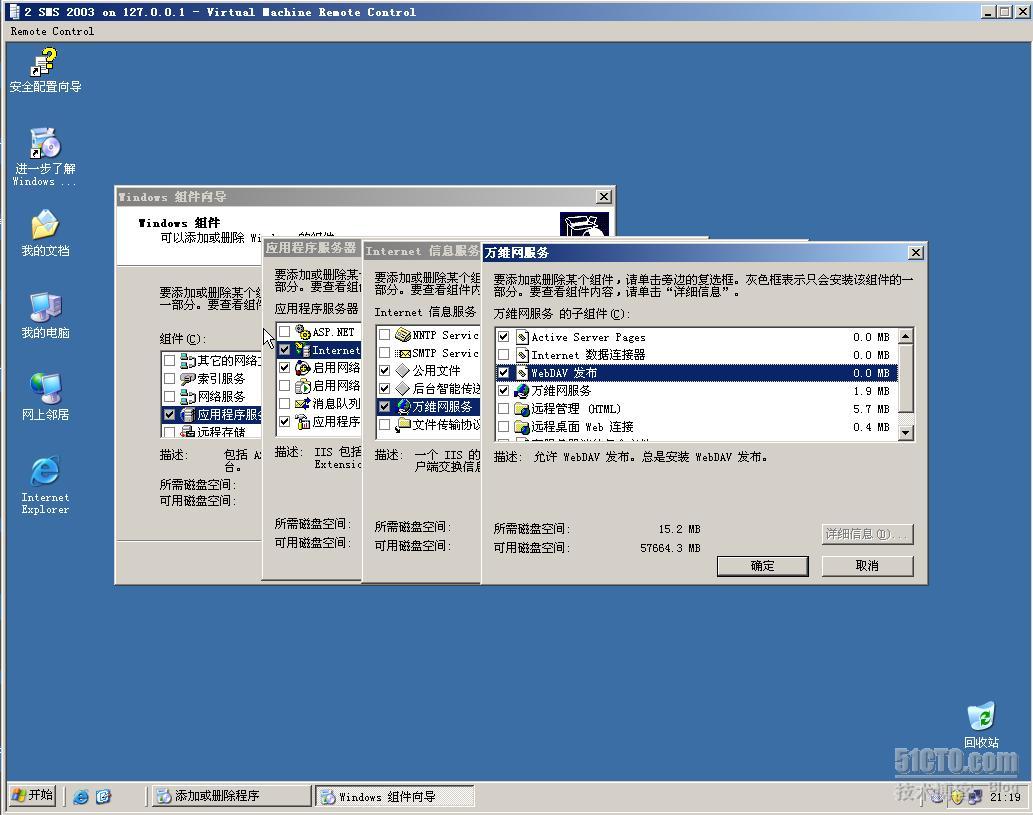Click the 远程管理 (HTML) folder icon

[522, 409]
